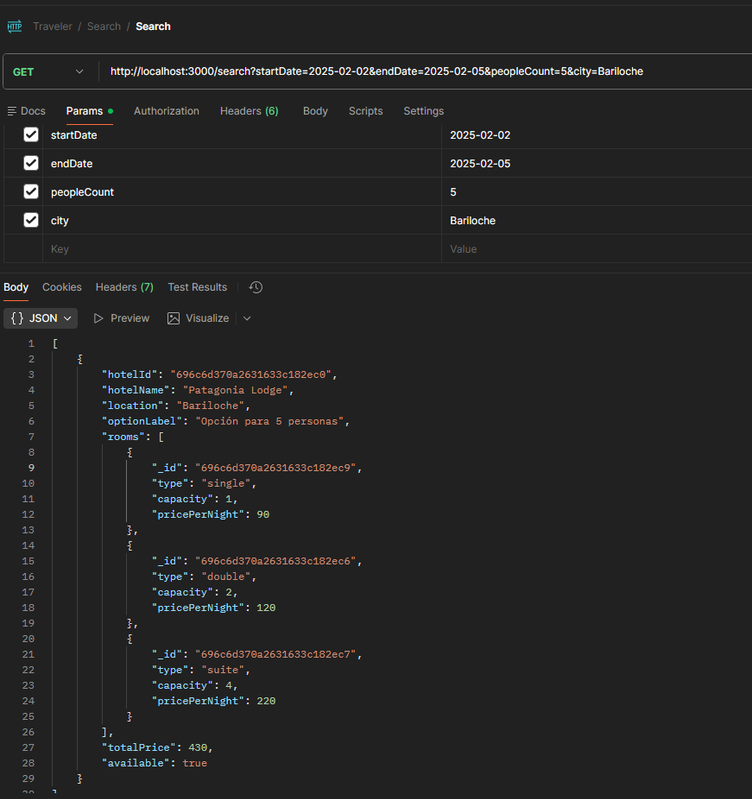The width and height of the screenshot is (752, 799).
Task: Click the HTTP request type icon
Action: point(14,26)
